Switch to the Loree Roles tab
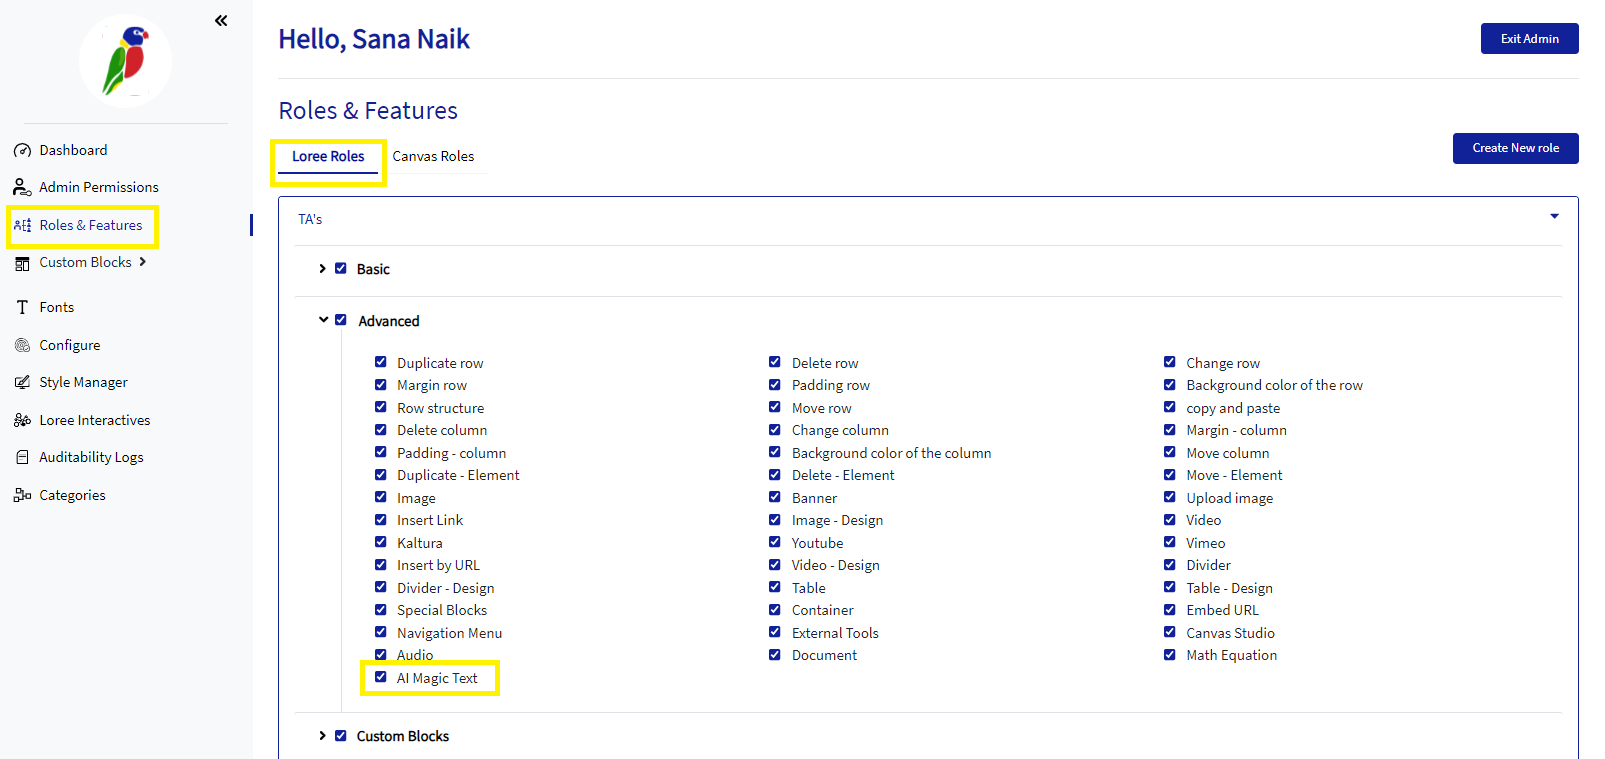Screen dimensions: 1605x759 [328, 156]
